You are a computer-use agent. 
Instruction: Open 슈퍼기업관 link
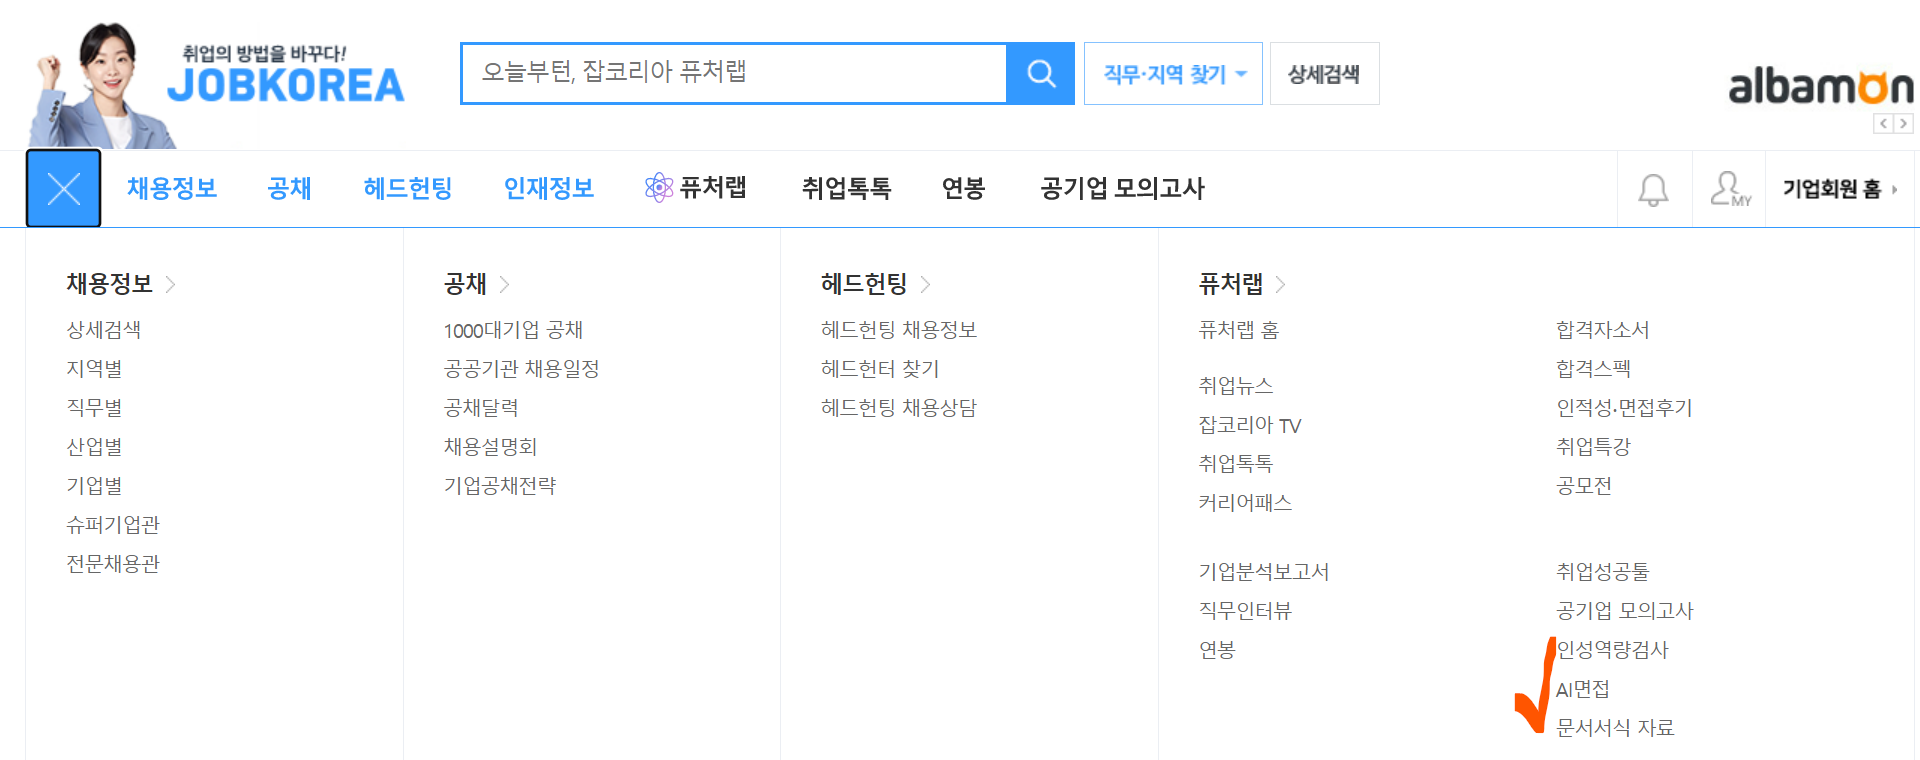coord(113,525)
